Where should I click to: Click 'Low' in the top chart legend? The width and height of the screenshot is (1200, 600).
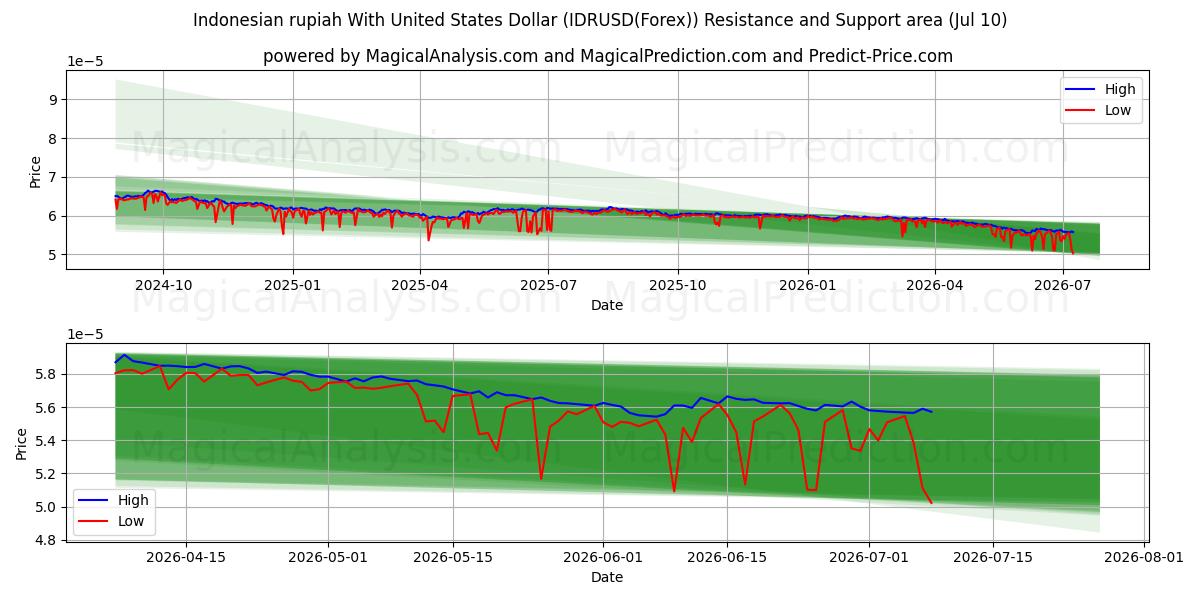click(1118, 110)
